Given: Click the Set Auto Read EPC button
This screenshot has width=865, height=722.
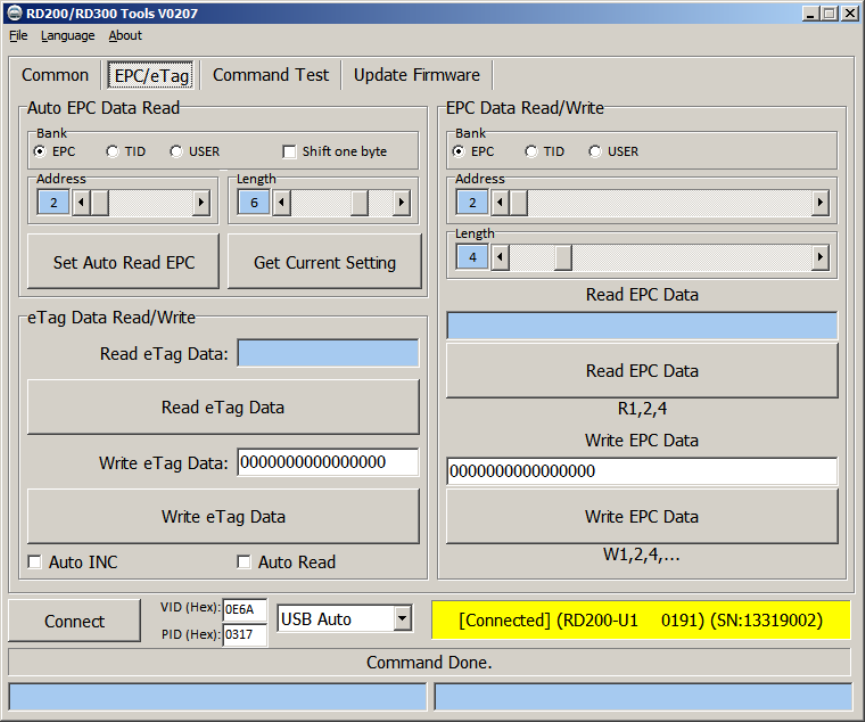Looking at the screenshot, I should point(124,262).
